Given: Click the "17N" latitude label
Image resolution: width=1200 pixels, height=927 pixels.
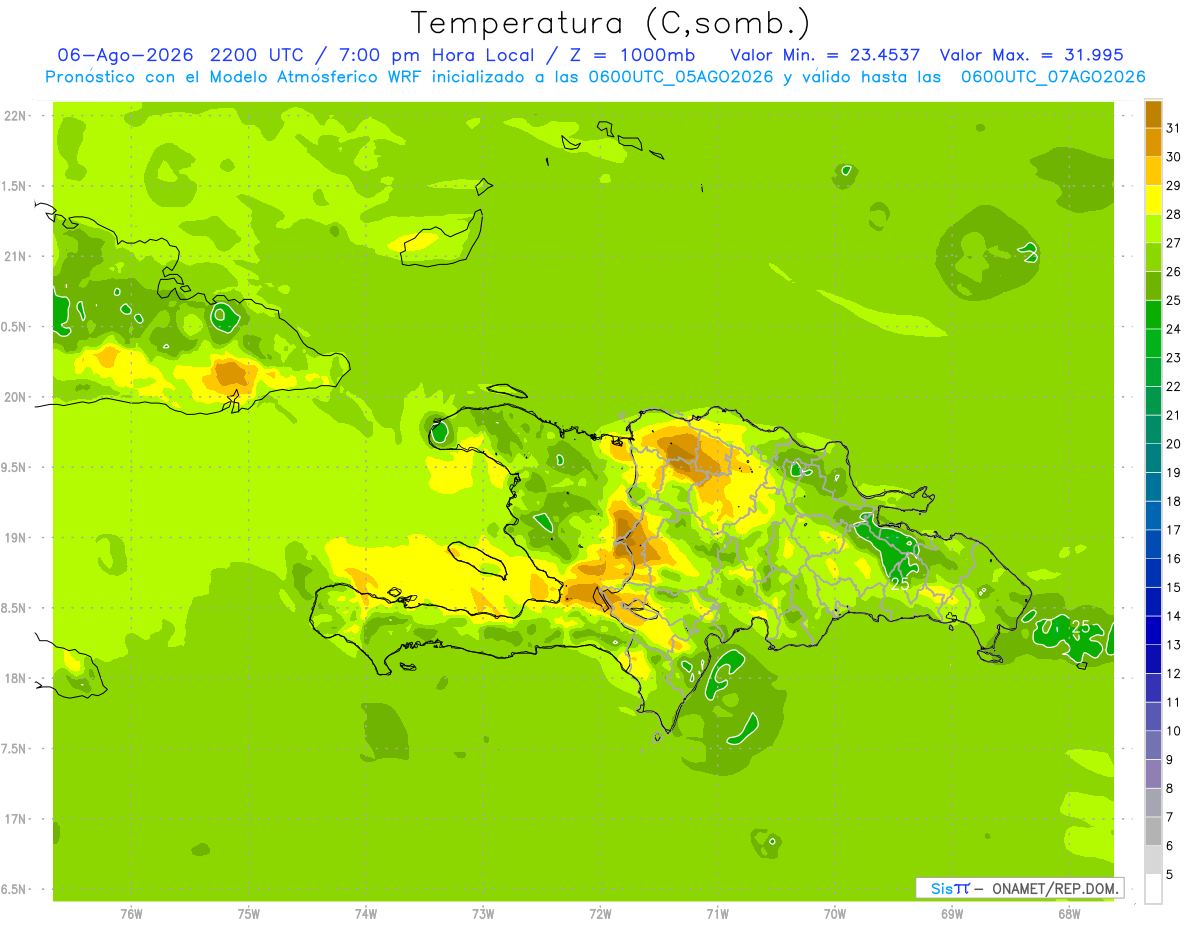Looking at the screenshot, I should coord(14,818).
